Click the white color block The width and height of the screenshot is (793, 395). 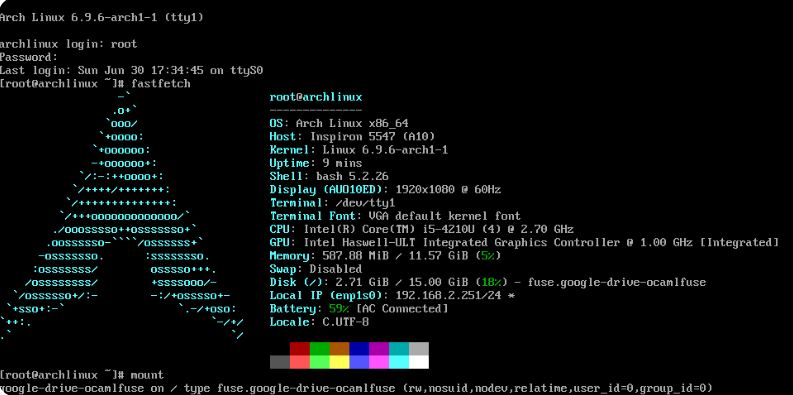[419, 362]
